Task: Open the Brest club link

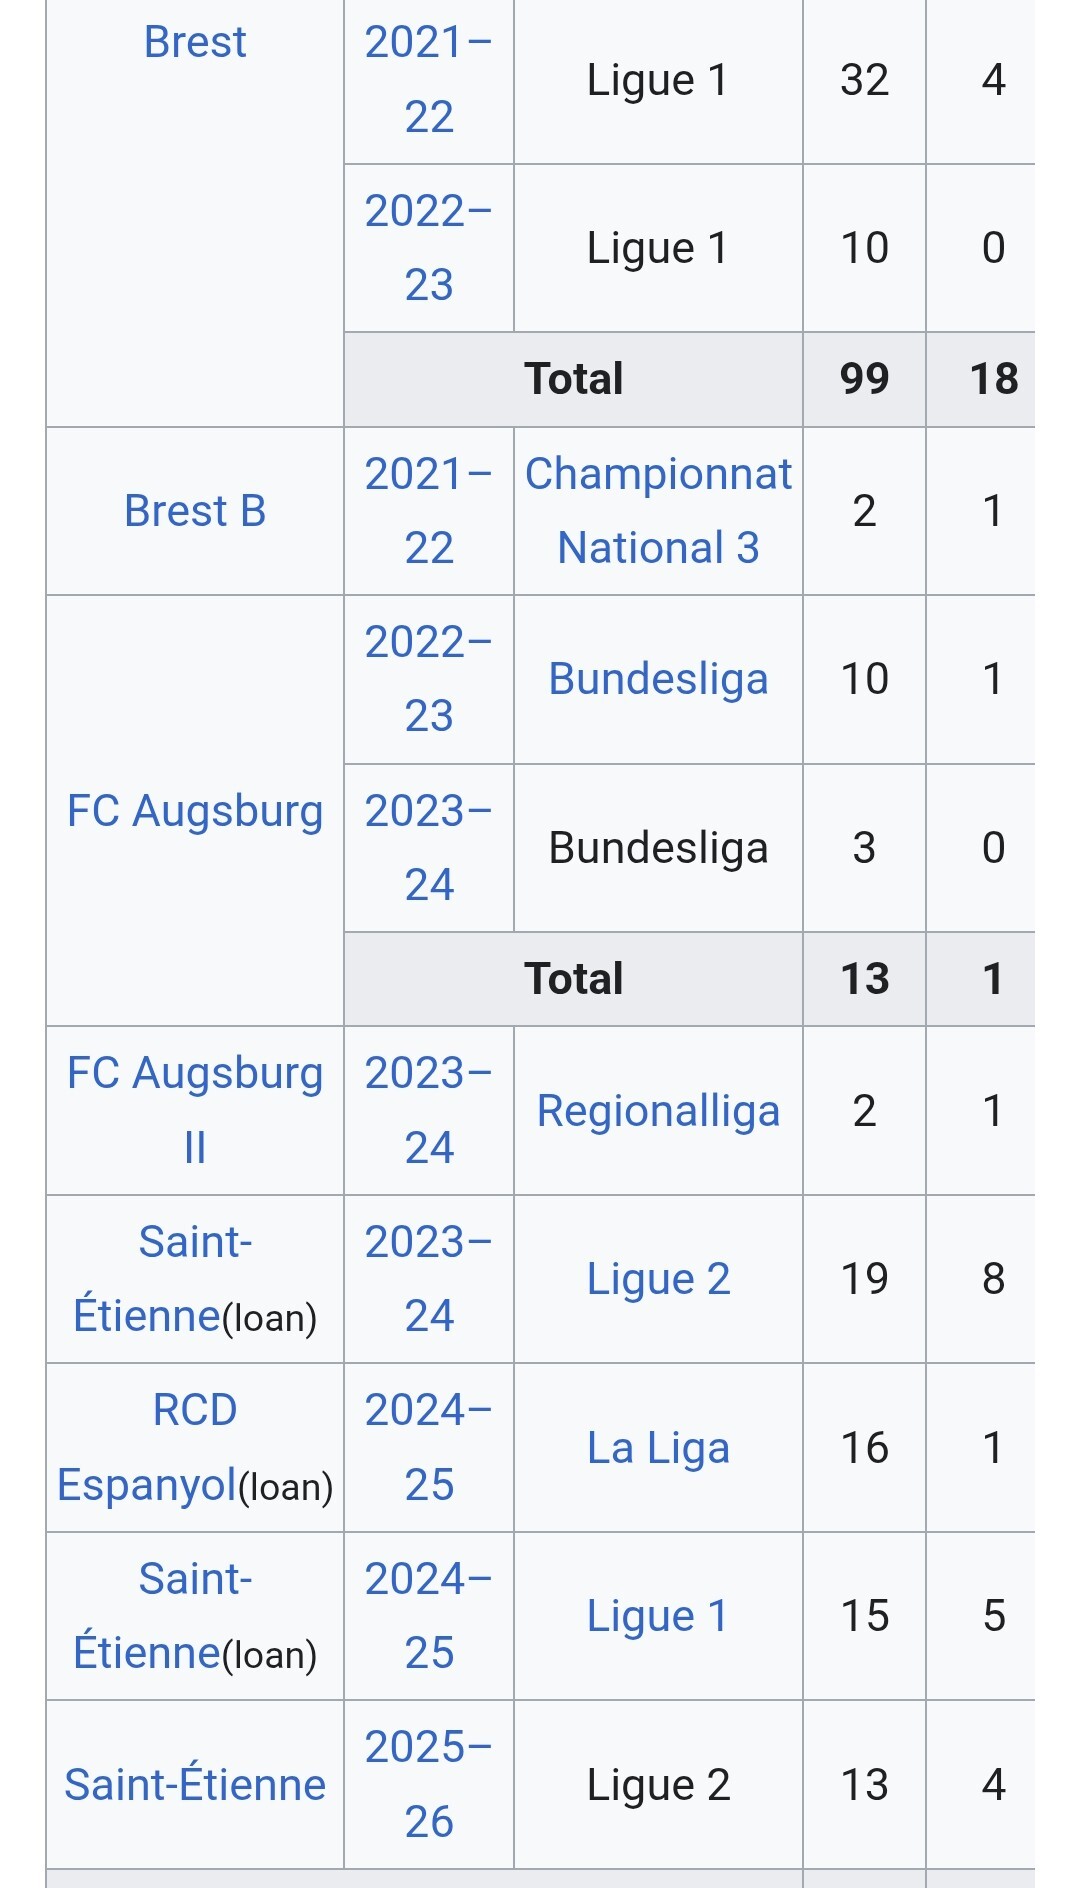Action: (x=195, y=42)
